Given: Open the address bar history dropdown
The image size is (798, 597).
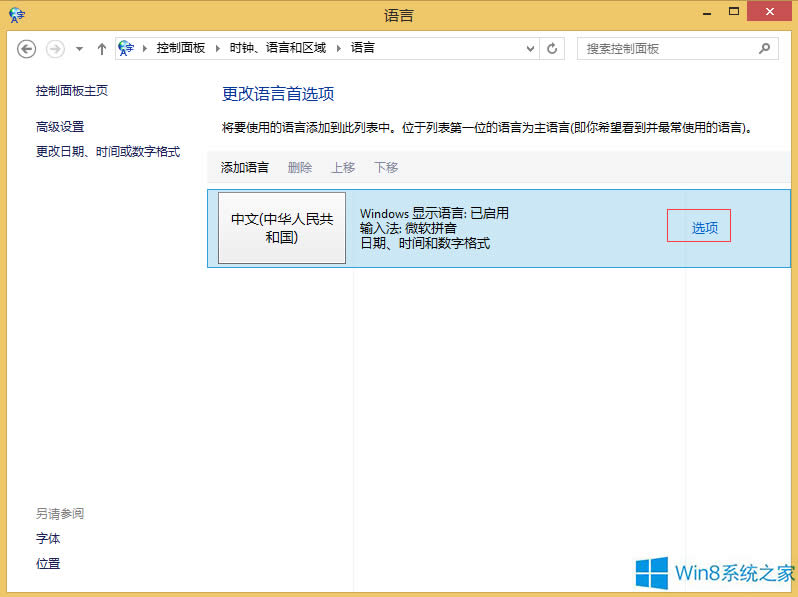Looking at the screenshot, I should pos(530,49).
